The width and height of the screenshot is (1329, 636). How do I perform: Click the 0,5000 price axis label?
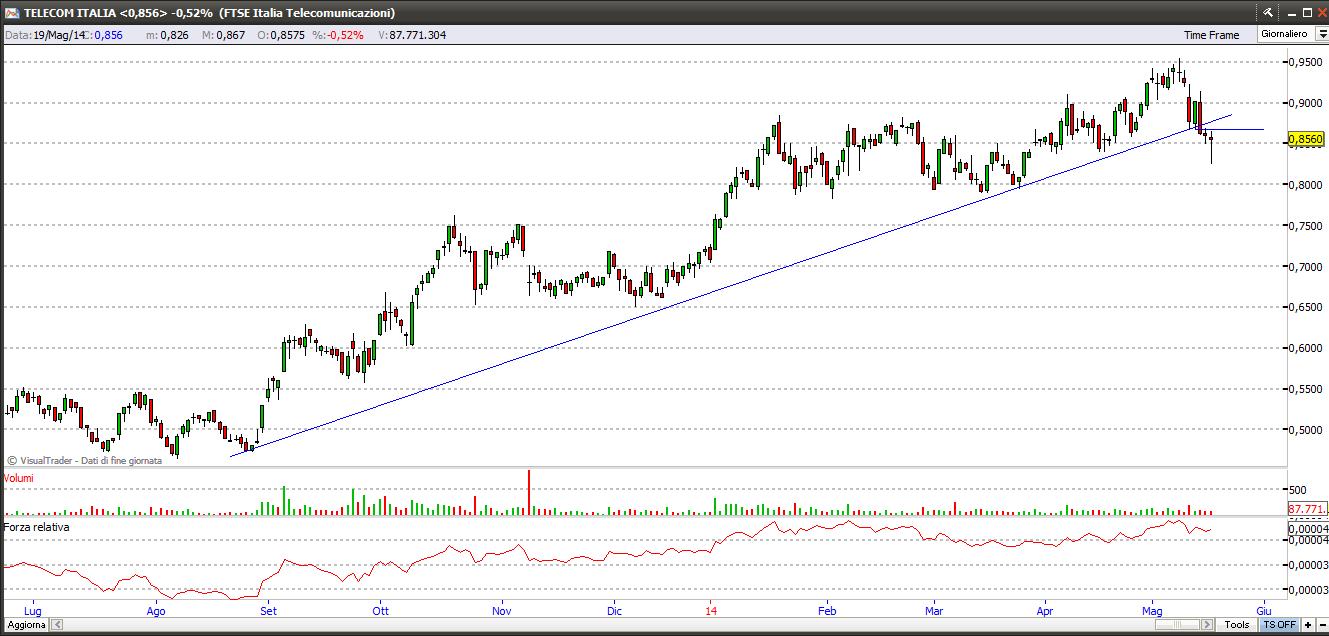point(1307,430)
